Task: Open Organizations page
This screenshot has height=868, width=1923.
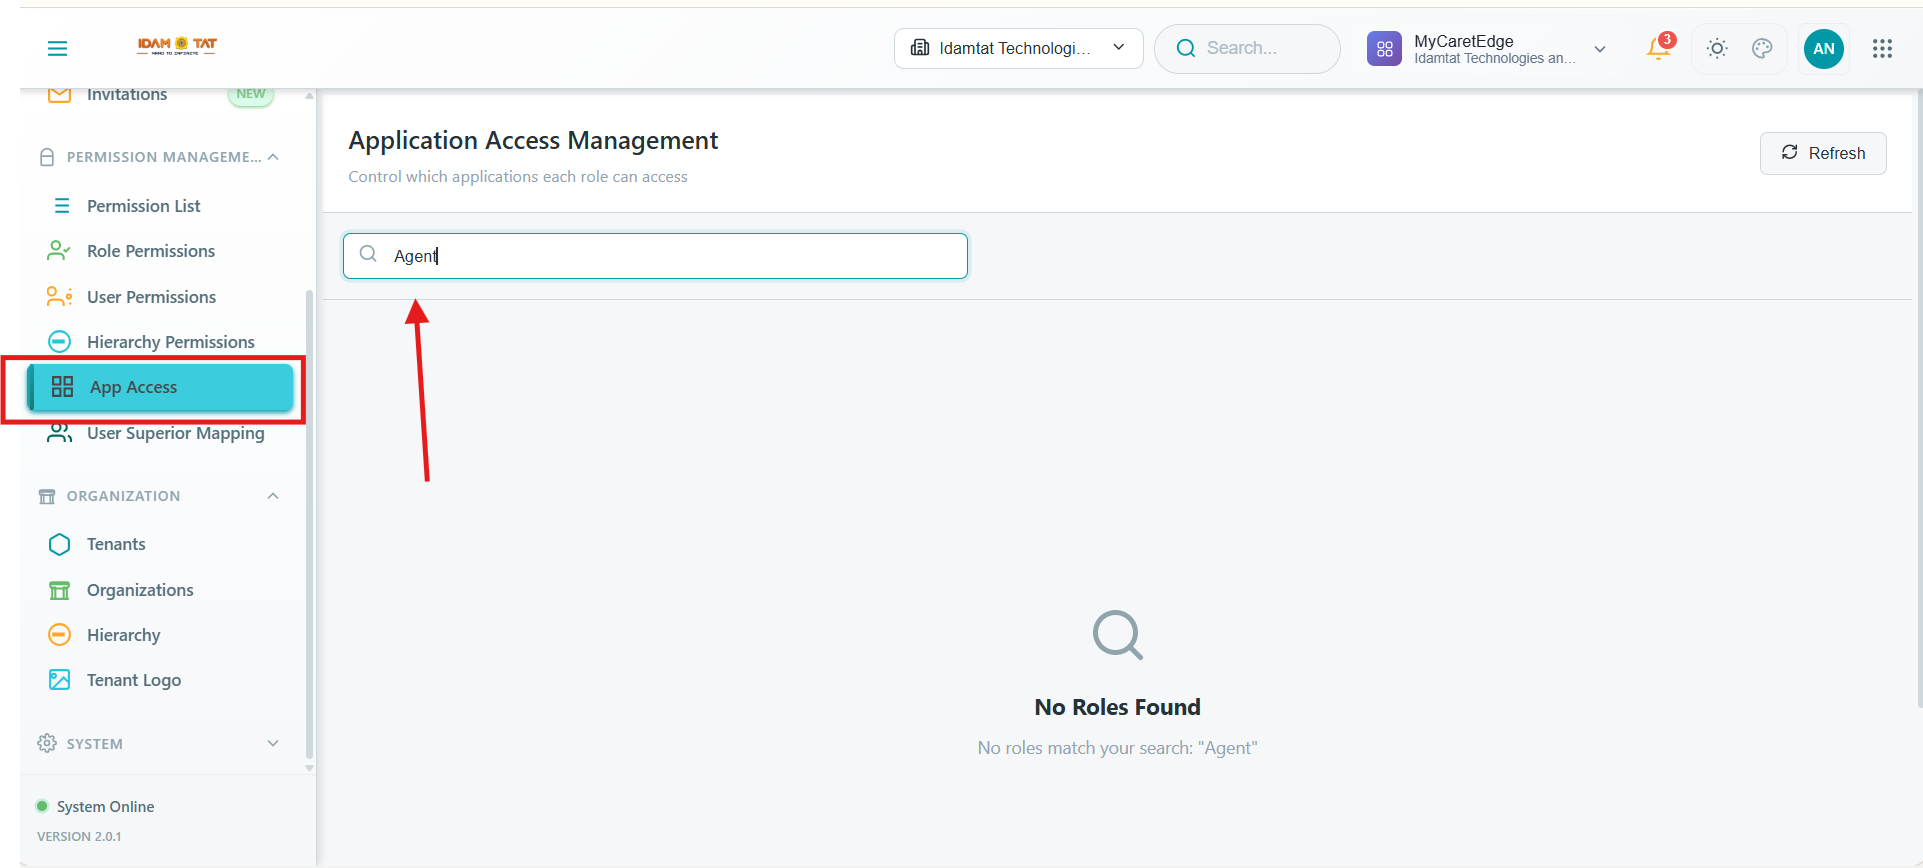Action: click(140, 590)
